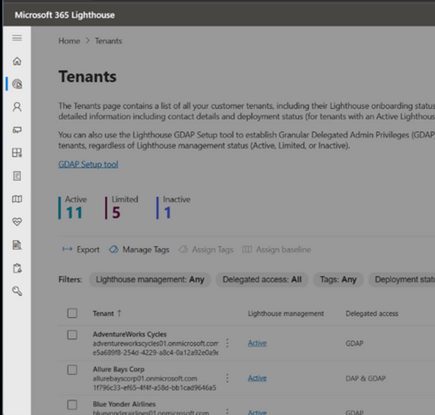Open the GDAP Setup tool link
Image resolution: width=435 pixels, height=415 pixels.
tap(88, 164)
